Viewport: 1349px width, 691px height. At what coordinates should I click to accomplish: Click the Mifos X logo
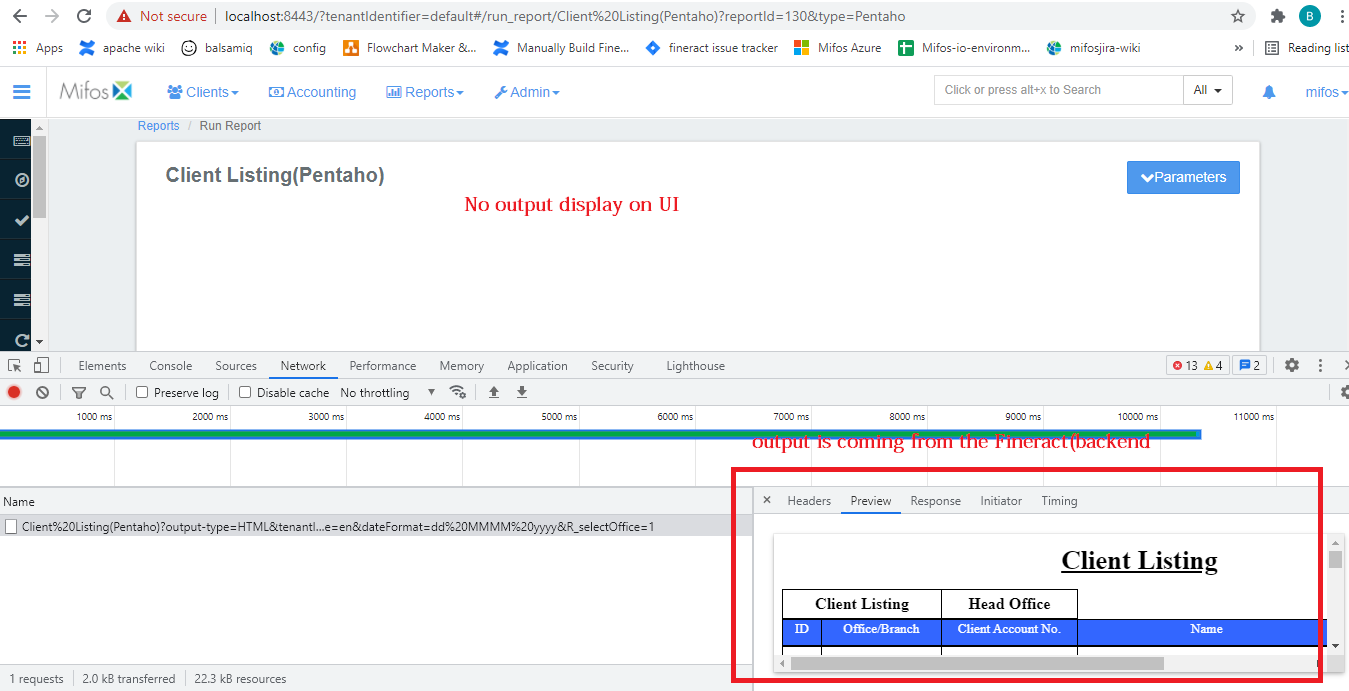(x=96, y=90)
